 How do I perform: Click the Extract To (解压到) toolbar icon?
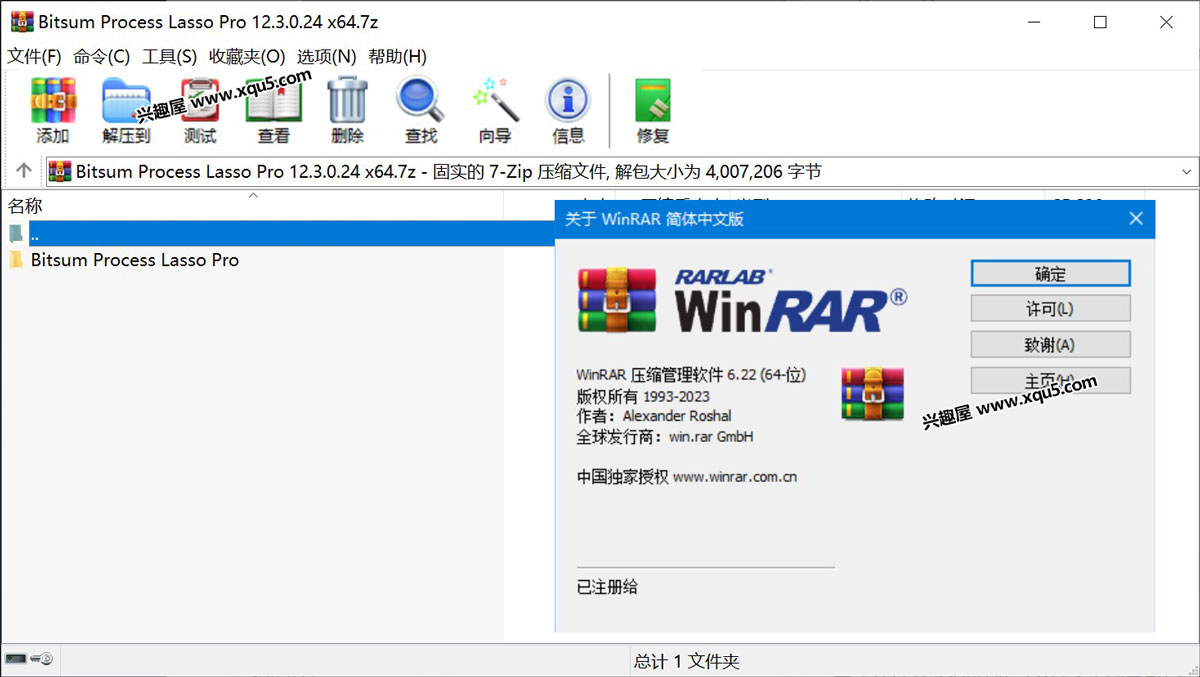coord(126,111)
